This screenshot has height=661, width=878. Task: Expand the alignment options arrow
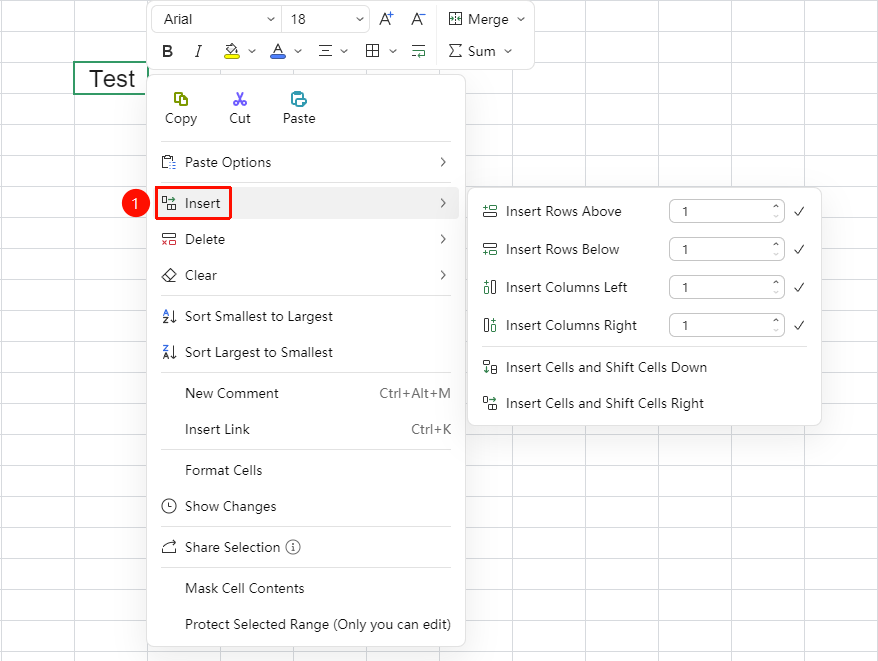click(344, 52)
